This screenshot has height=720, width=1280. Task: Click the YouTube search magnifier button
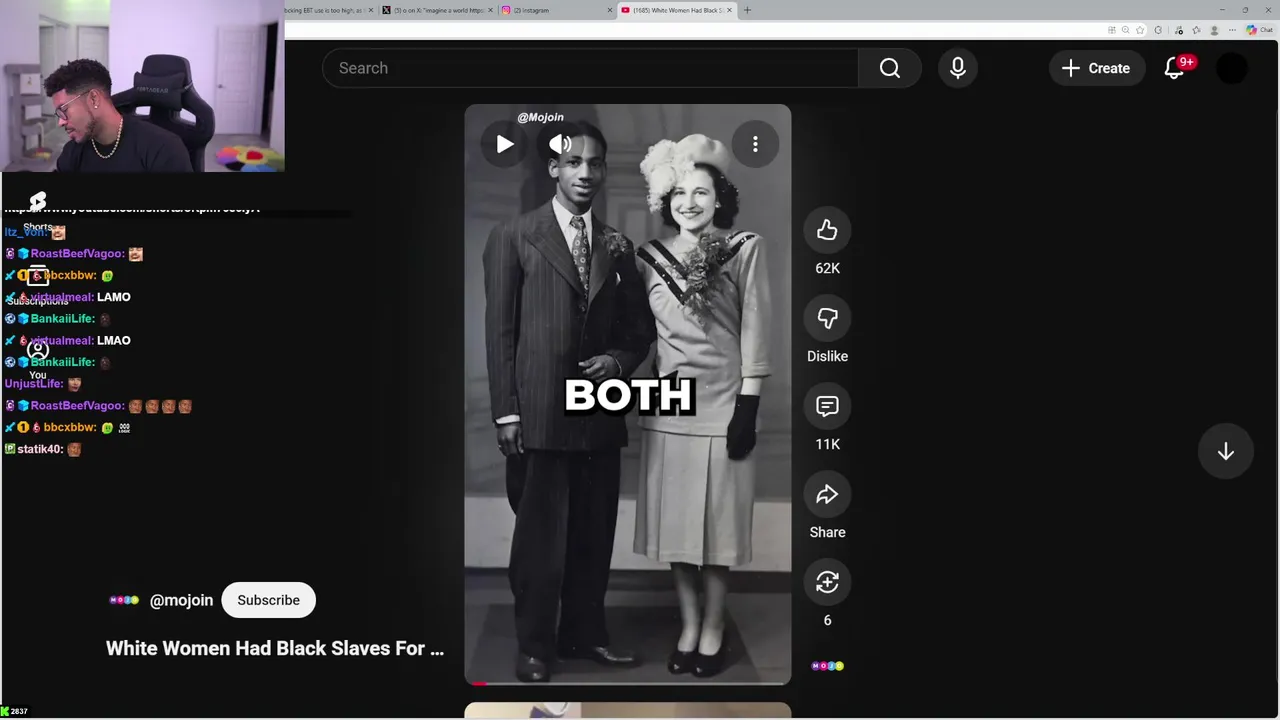tap(890, 68)
